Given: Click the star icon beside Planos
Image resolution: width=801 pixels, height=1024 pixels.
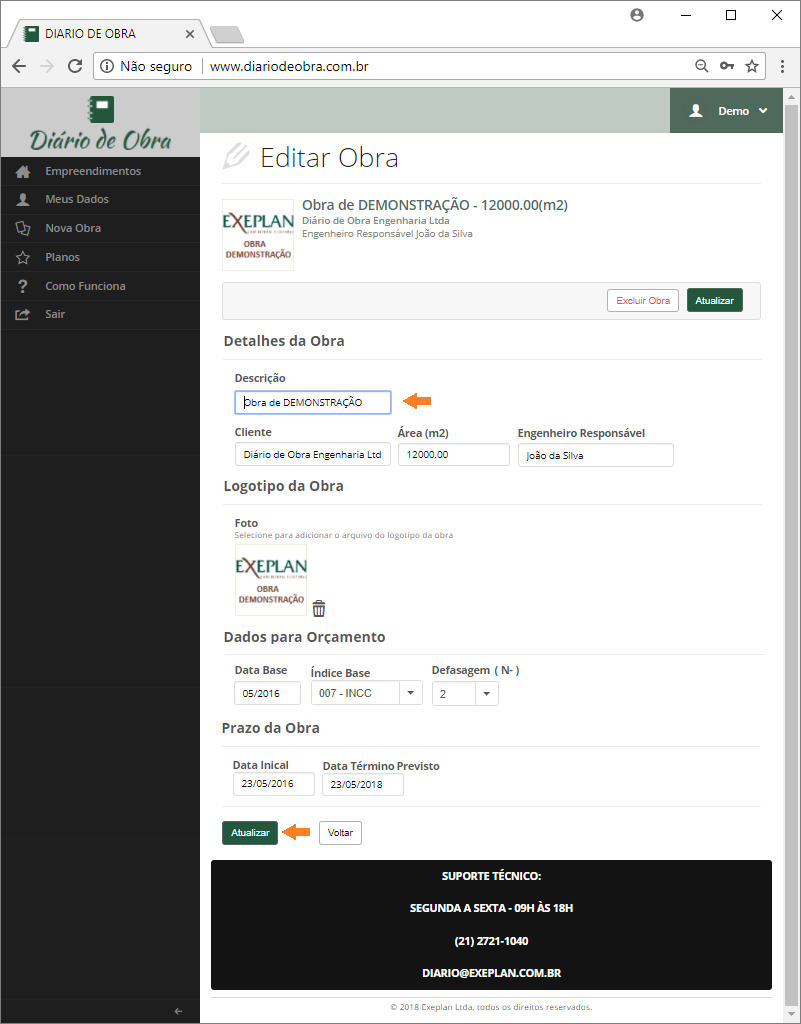Looking at the screenshot, I should click(23, 257).
